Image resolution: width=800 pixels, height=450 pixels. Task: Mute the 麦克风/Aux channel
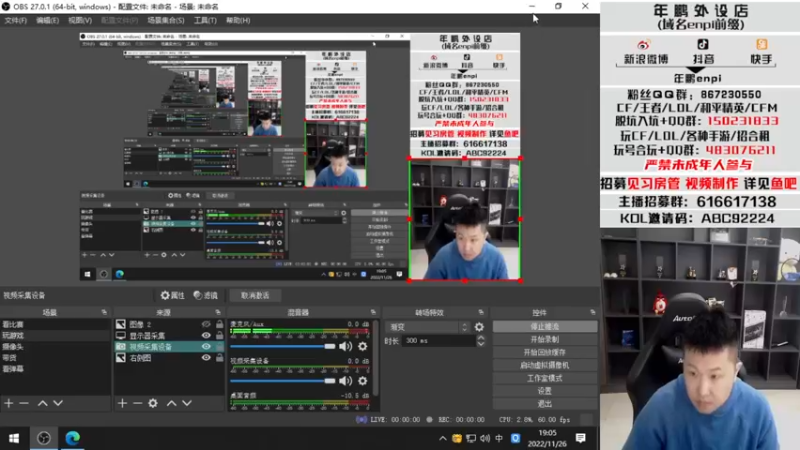point(345,346)
